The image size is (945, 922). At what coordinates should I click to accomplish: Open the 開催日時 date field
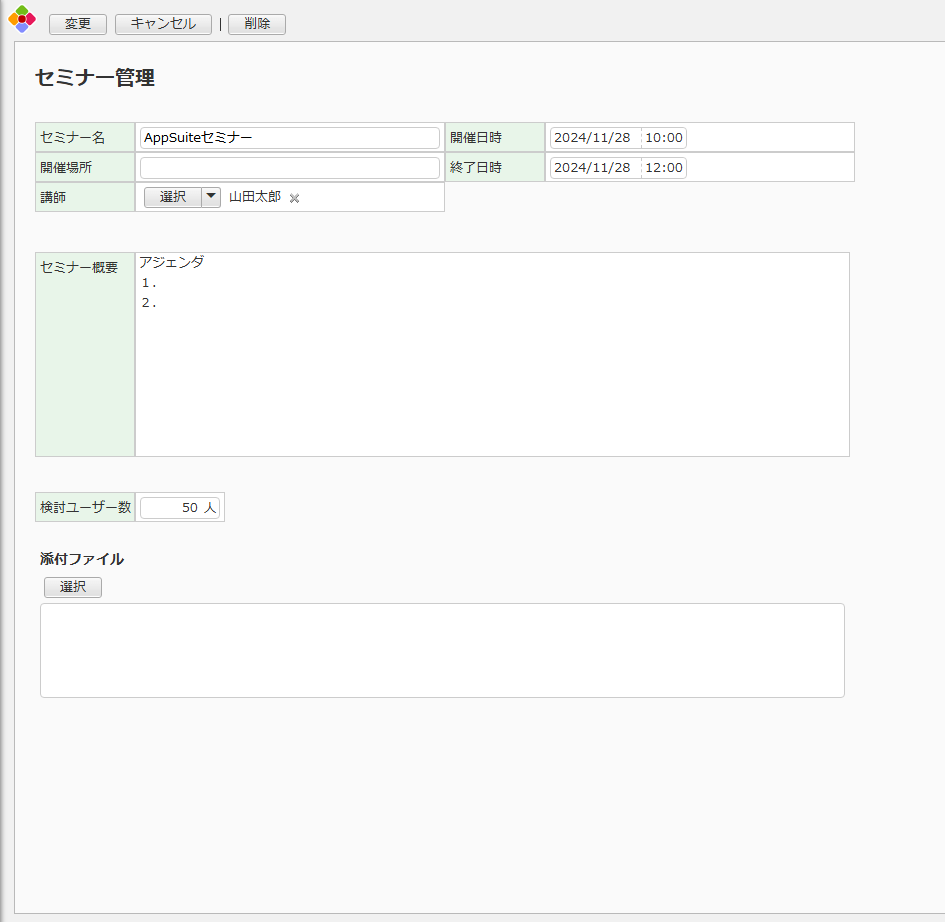tap(593, 138)
